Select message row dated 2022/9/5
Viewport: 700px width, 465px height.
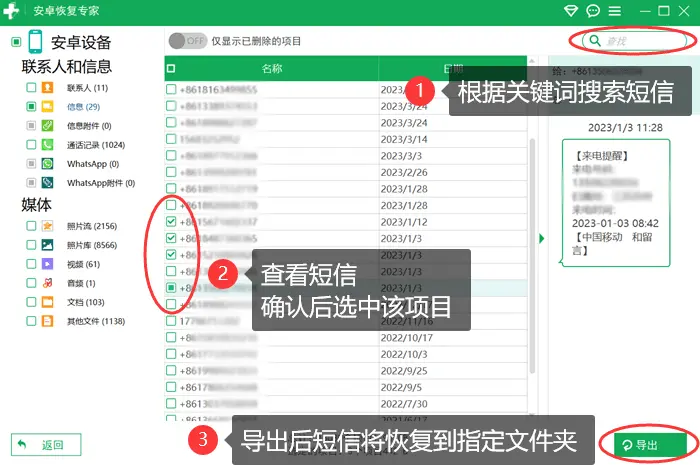[346, 387]
